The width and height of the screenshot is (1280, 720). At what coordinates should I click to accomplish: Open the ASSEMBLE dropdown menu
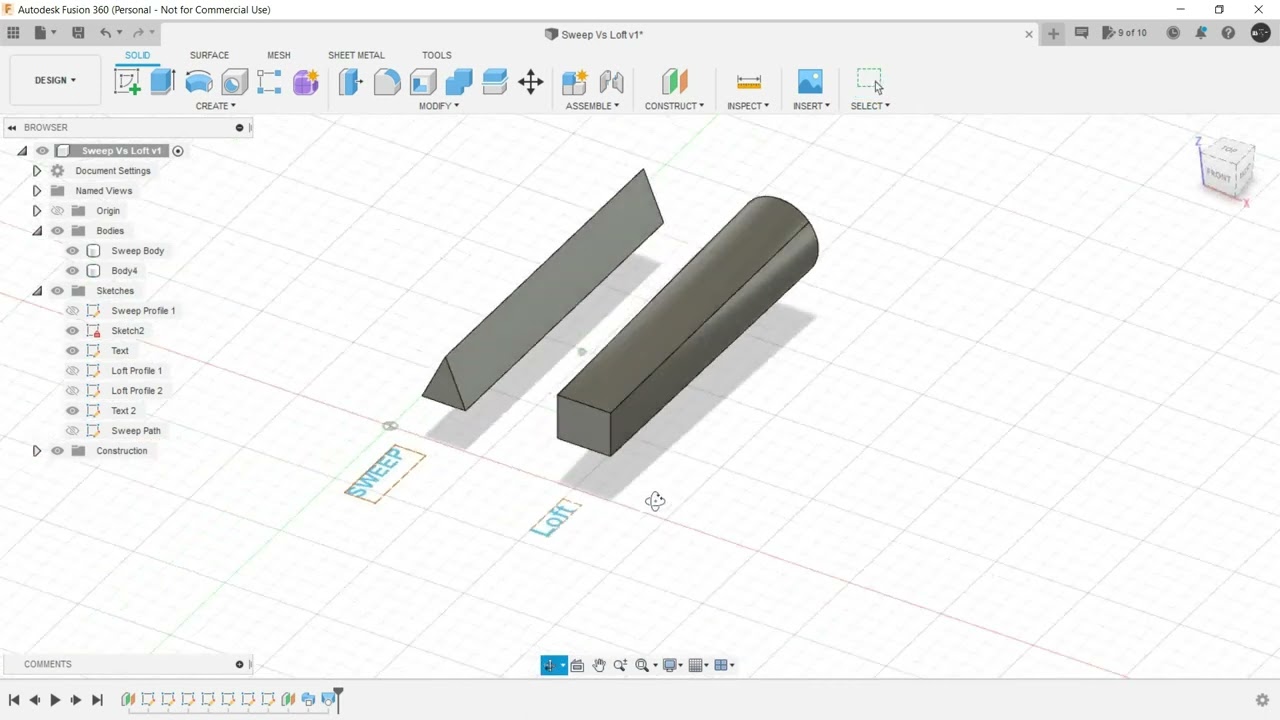coord(592,106)
